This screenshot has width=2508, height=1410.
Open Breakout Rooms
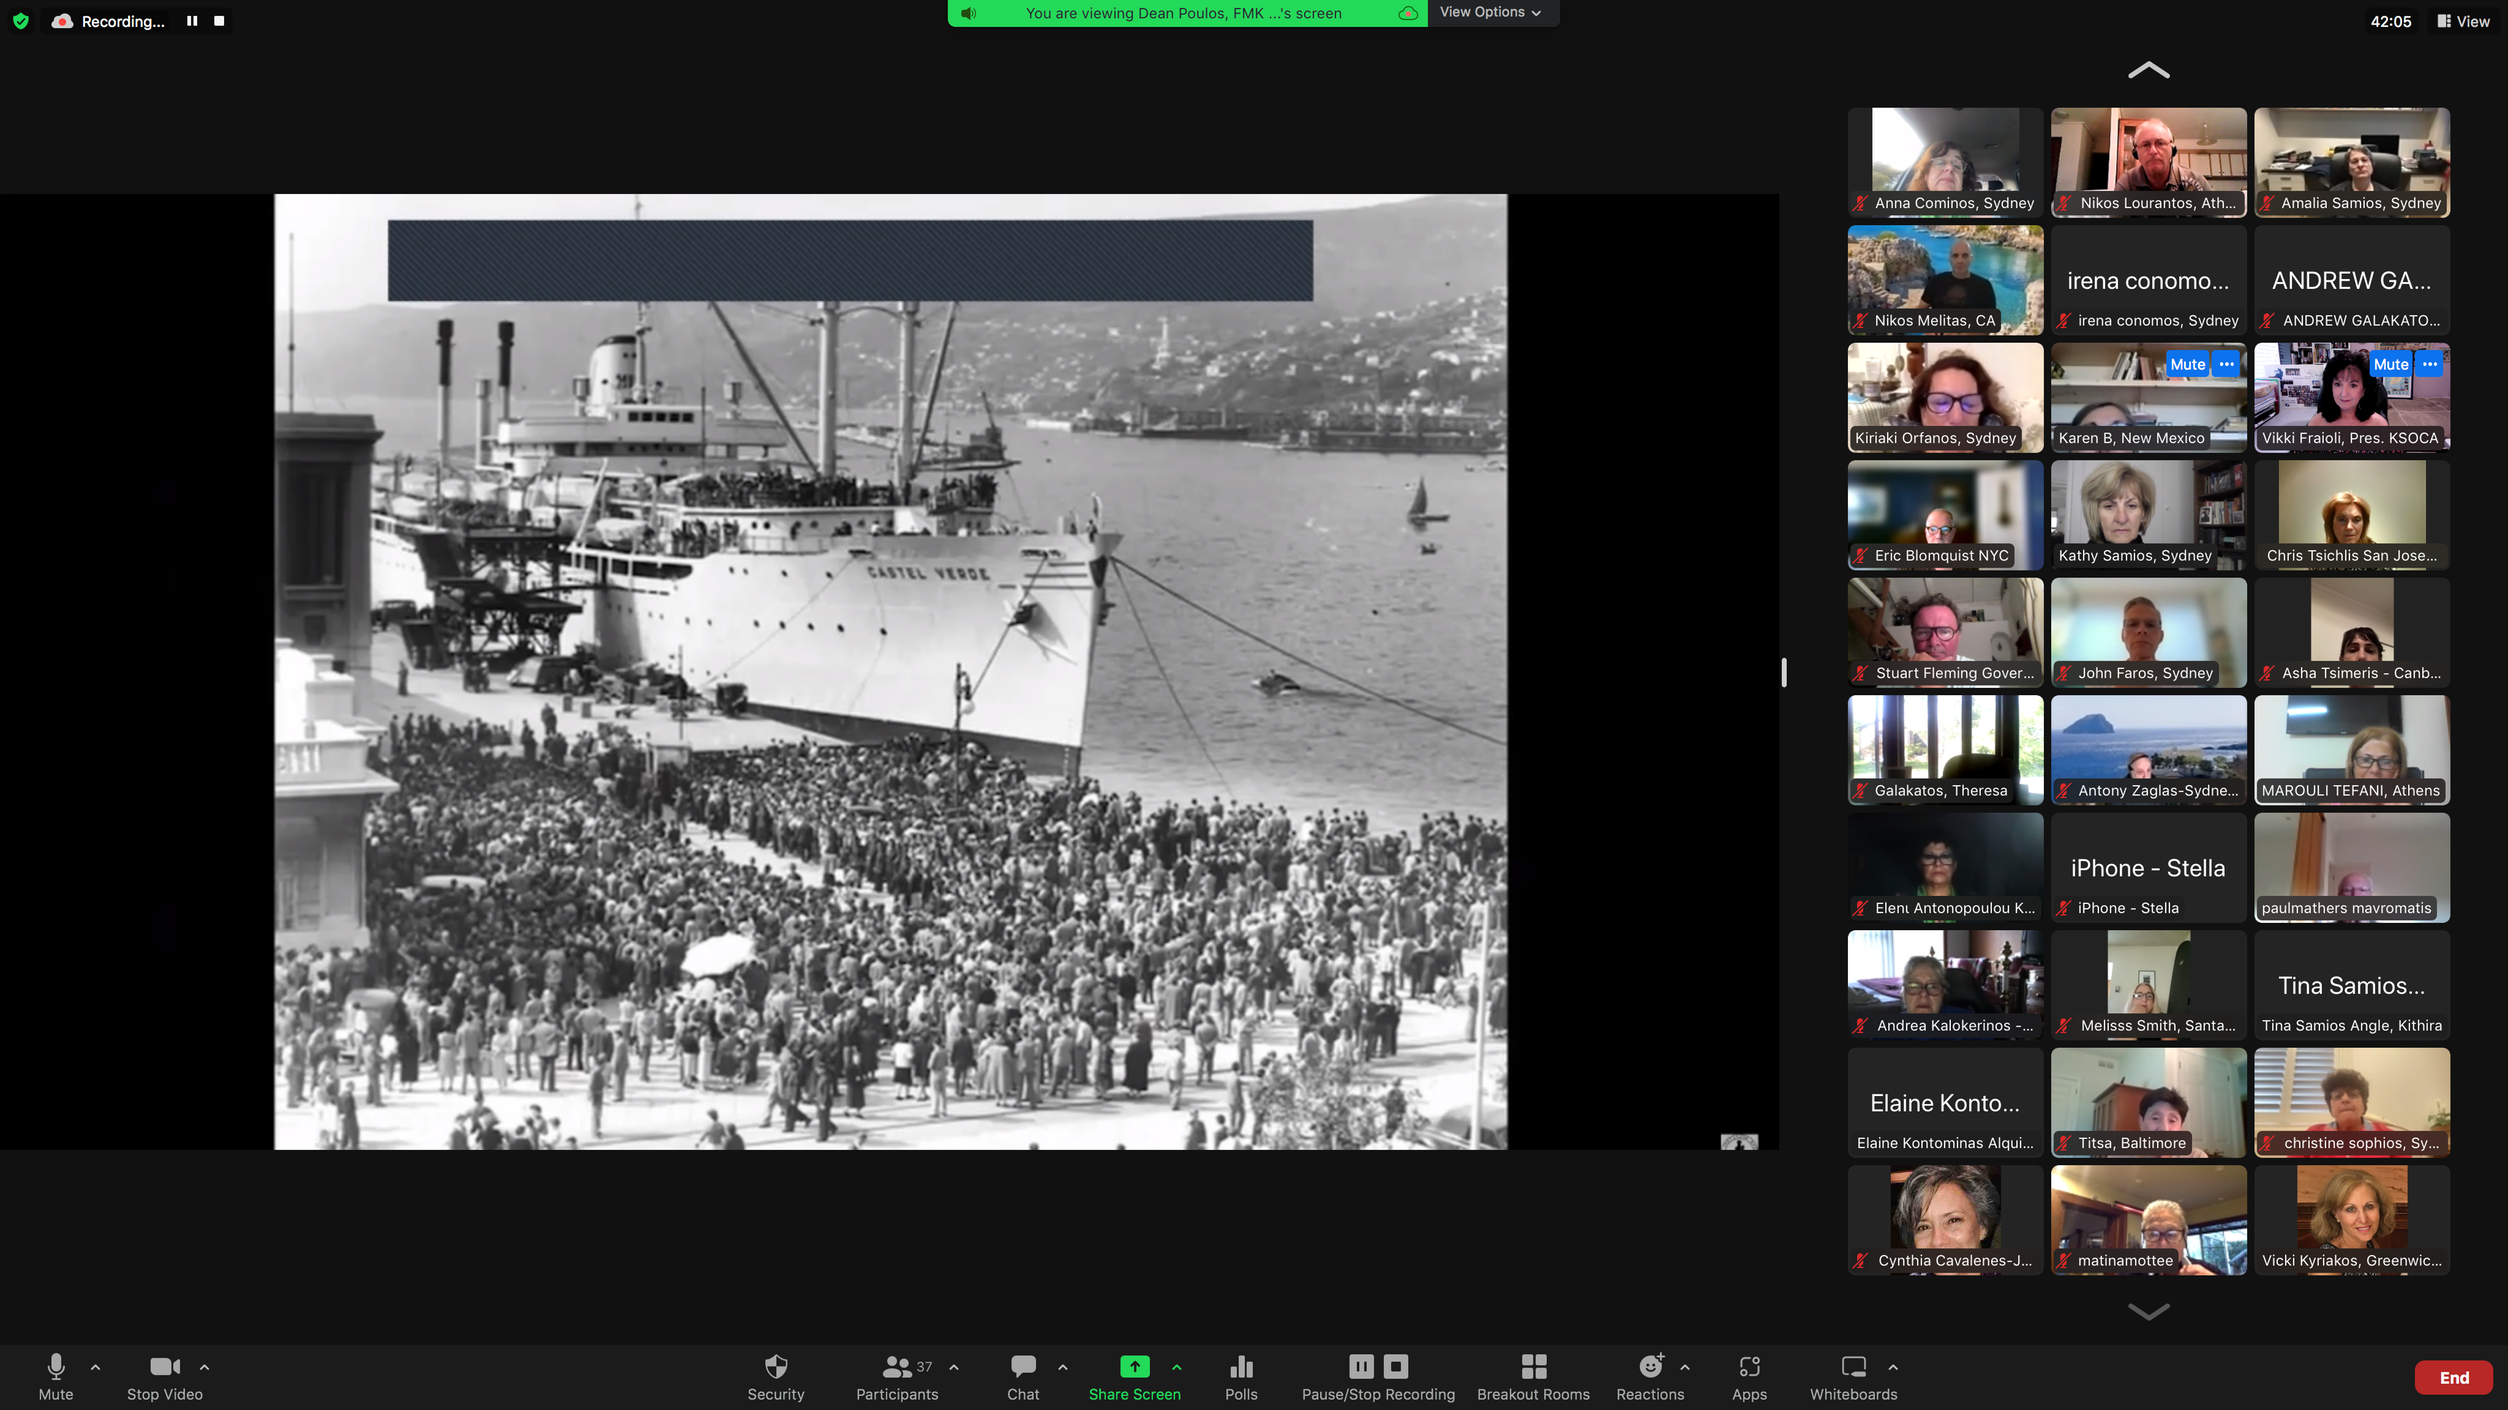tap(1533, 1367)
